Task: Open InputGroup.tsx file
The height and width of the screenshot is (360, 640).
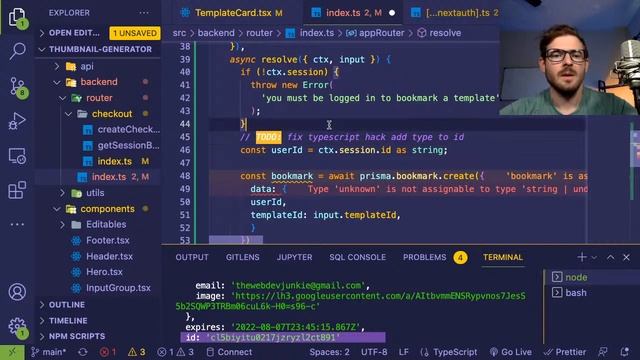Action: pos(118,288)
